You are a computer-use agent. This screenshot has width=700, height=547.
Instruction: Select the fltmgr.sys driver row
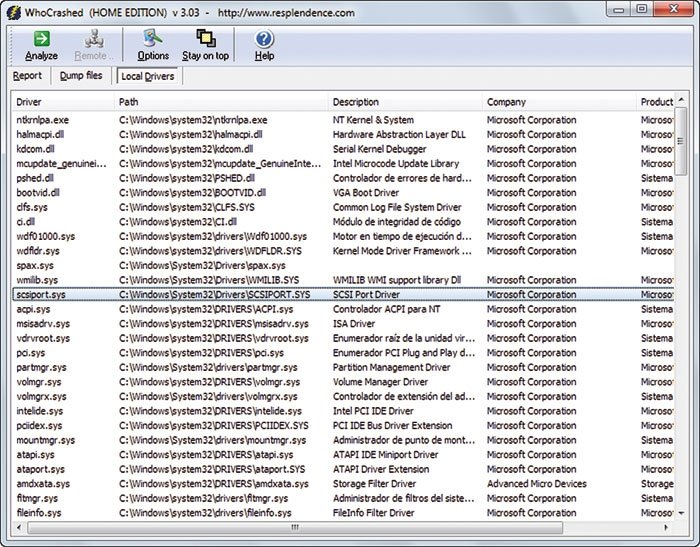click(343, 498)
